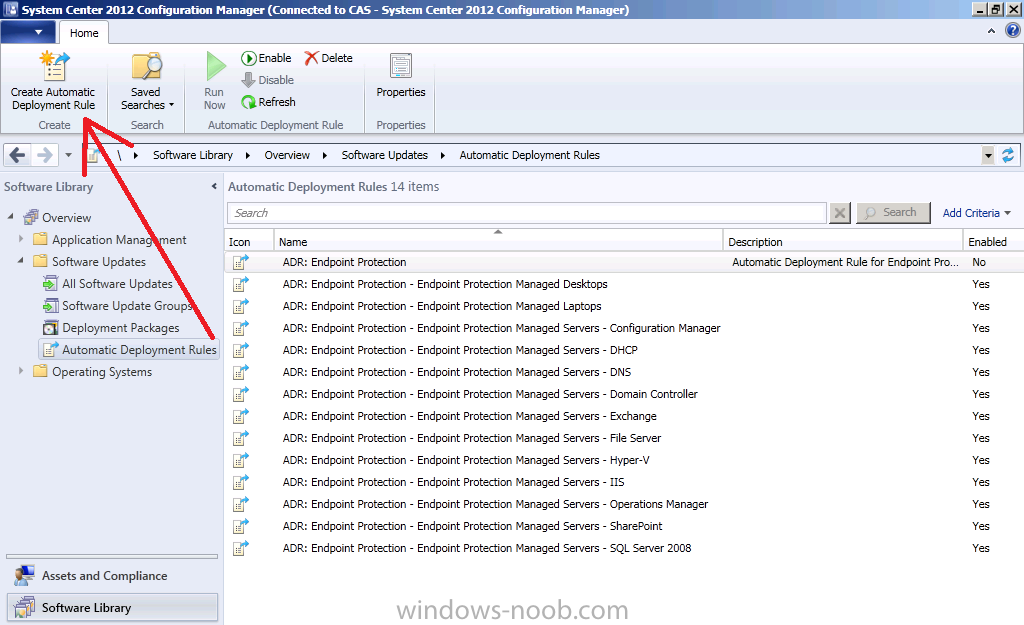The width and height of the screenshot is (1024, 625).
Task: Sort by the Description column header
Action: [x=842, y=242]
